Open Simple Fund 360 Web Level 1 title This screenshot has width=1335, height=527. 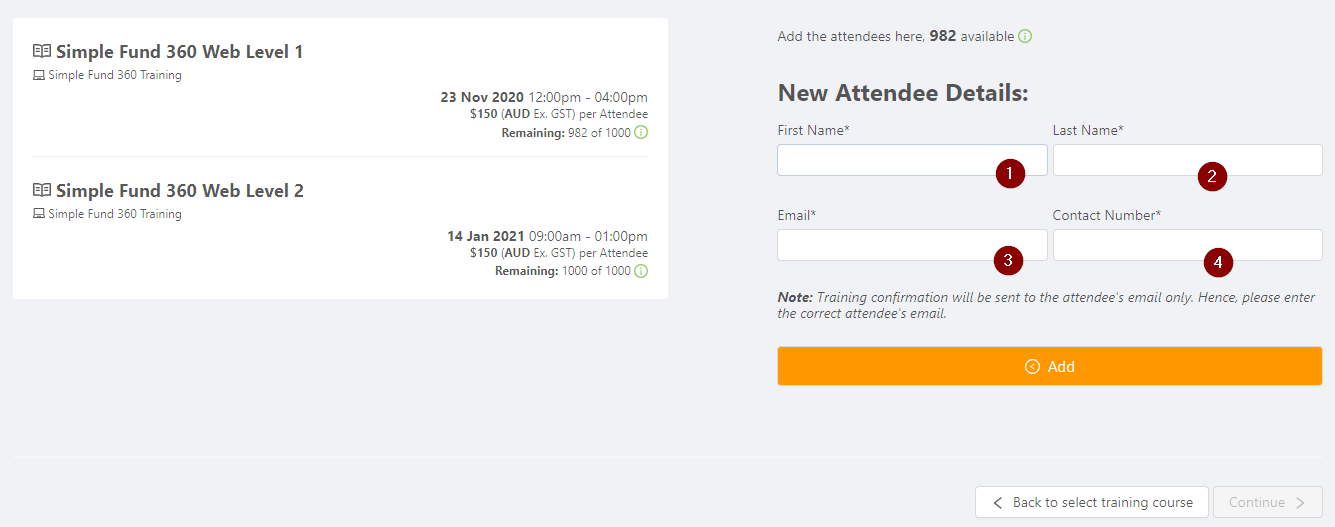179,51
